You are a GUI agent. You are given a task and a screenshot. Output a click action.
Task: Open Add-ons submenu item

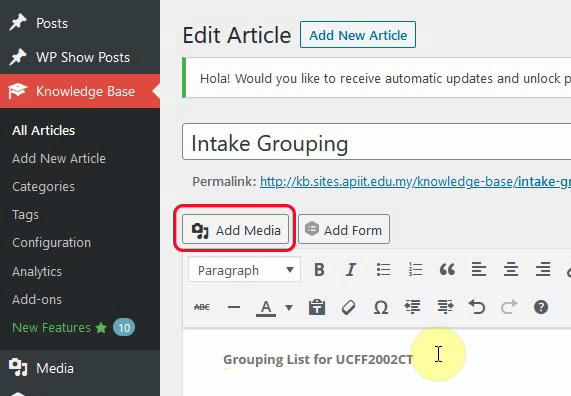pyautogui.click(x=37, y=299)
